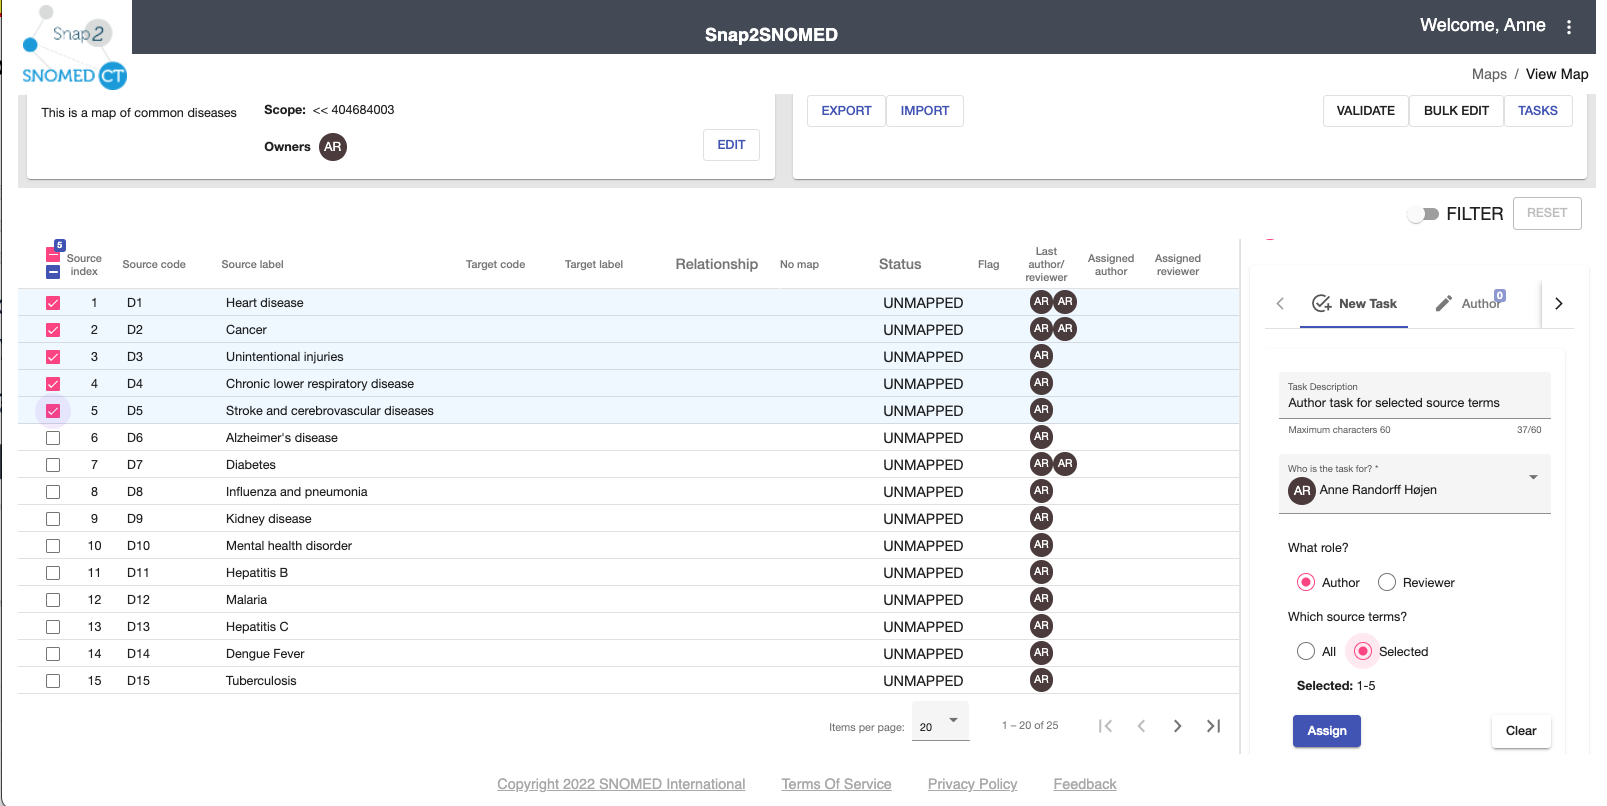This screenshot has width=1607, height=806.
Task: Check the Hepatitis C row checkbox
Action: 53,627
